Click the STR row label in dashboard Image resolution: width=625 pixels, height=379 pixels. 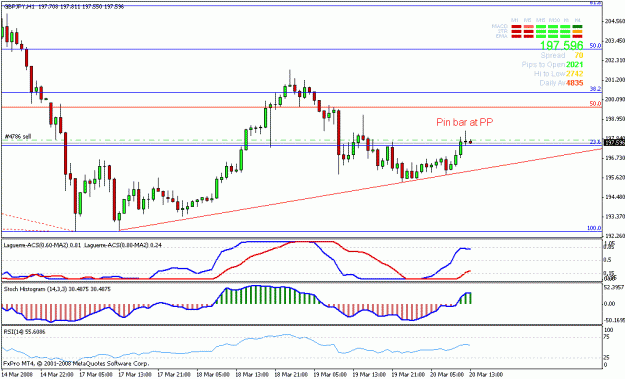point(503,31)
